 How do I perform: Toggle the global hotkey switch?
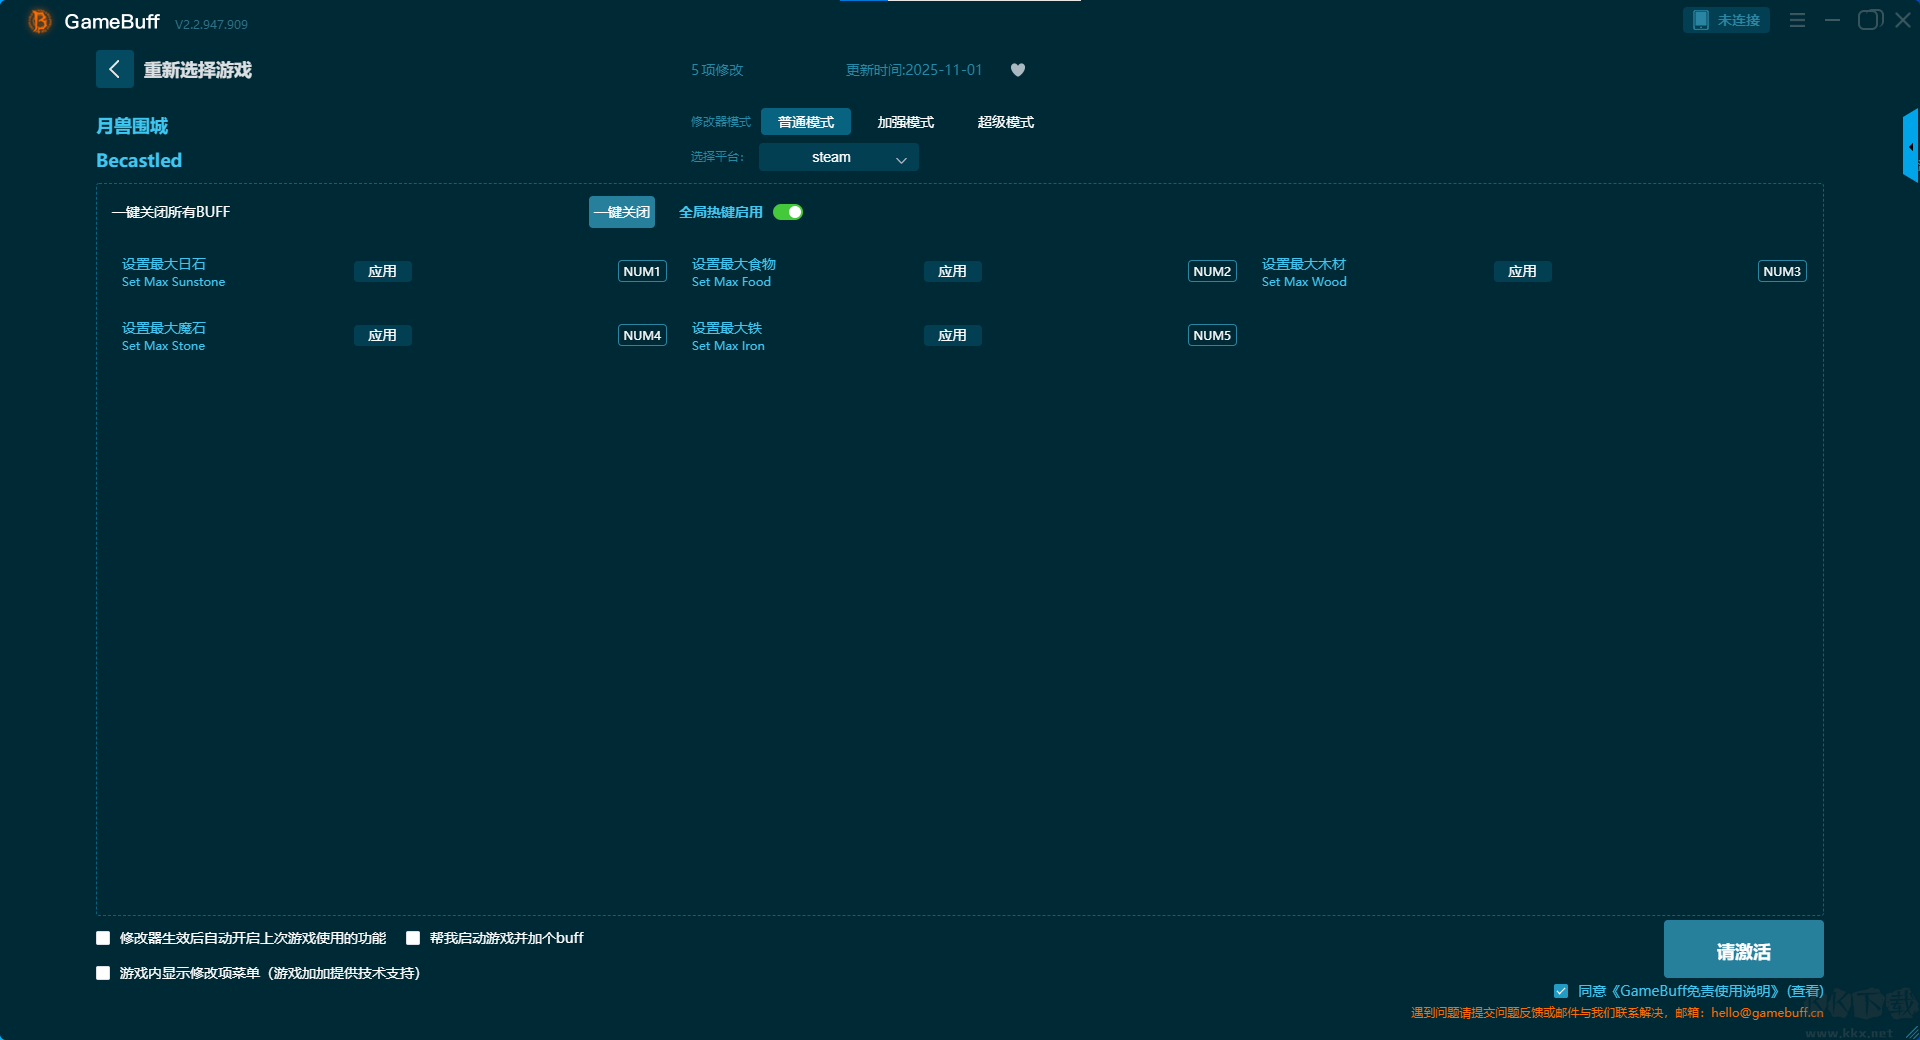point(788,212)
